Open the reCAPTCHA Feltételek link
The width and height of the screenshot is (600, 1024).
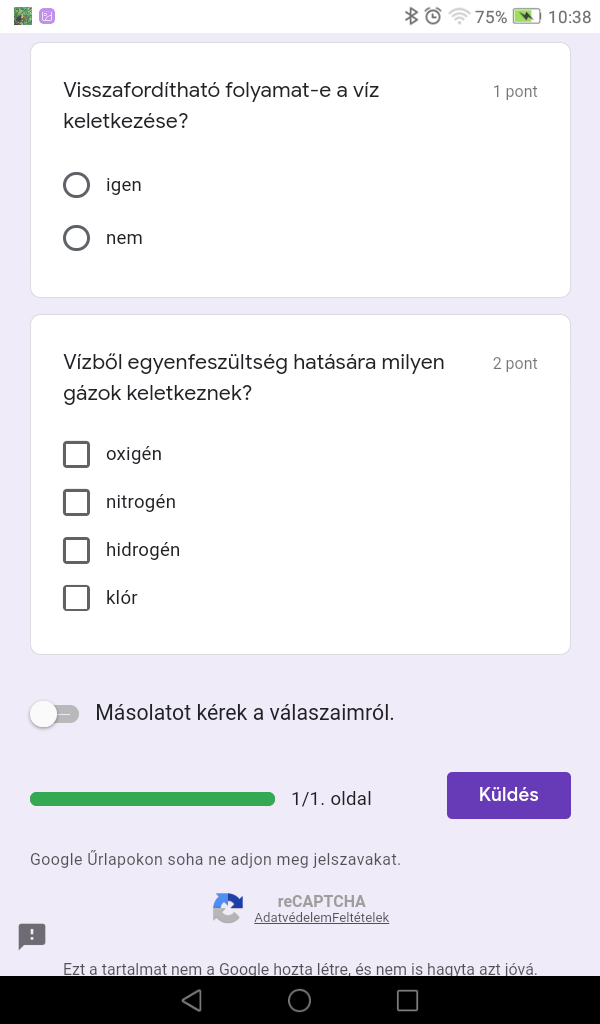[361, 918]
